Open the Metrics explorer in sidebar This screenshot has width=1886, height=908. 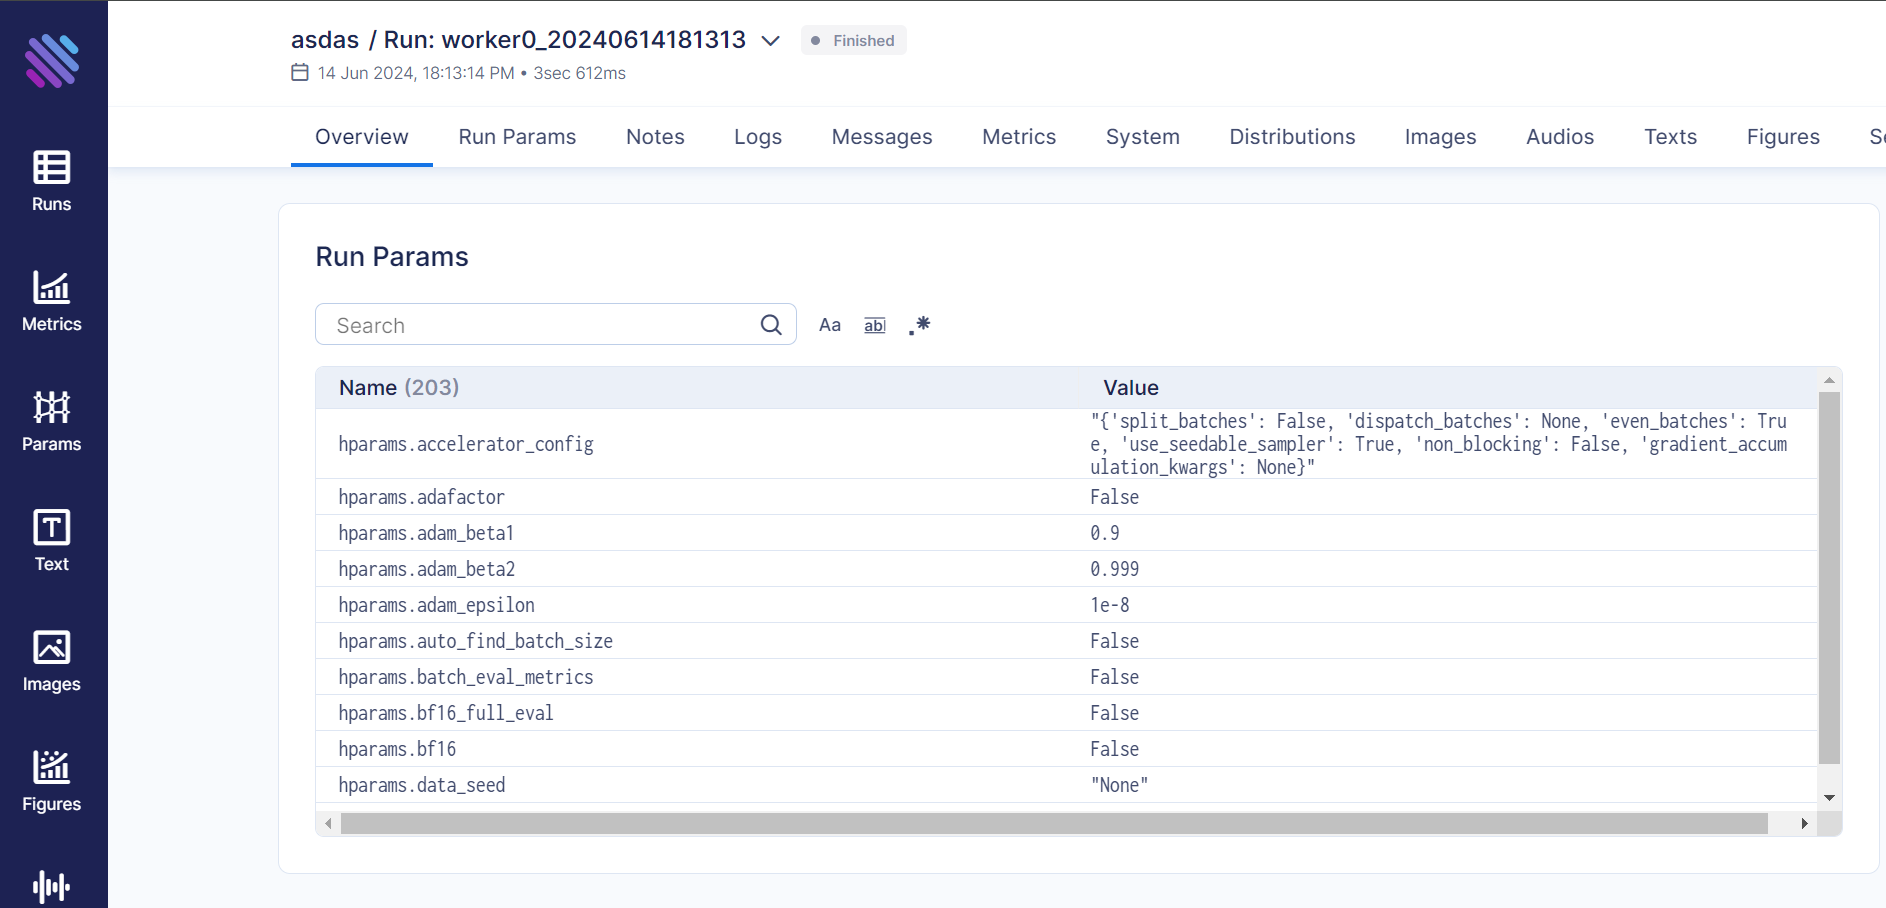pyautogui.click(x=52, y=301)
